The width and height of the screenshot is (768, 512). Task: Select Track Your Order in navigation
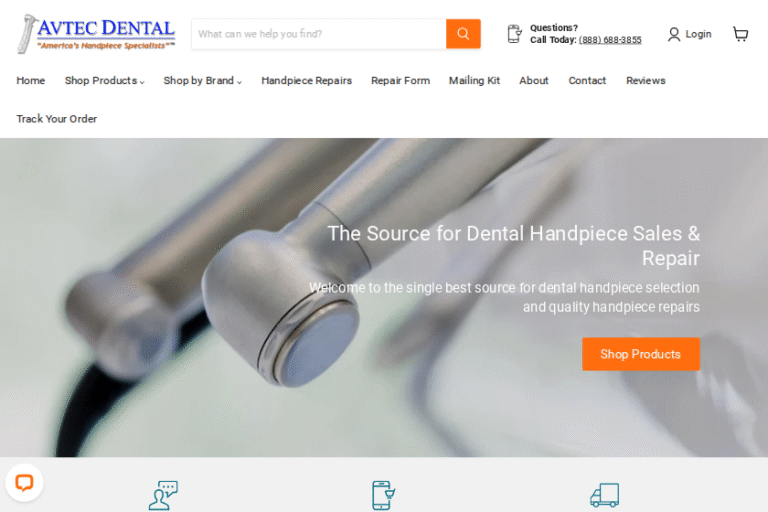[56, 119]
